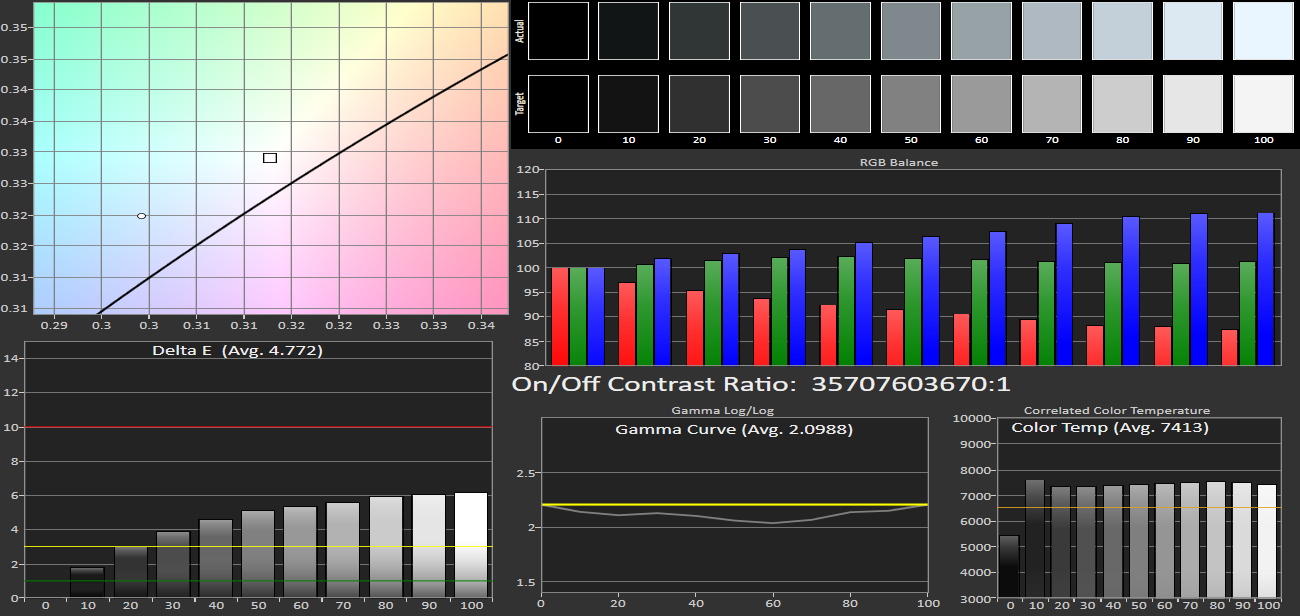1300x616 pixels.
Task: Pick the Target 80% gray swatch
Action: click(x=1121, y=104)
